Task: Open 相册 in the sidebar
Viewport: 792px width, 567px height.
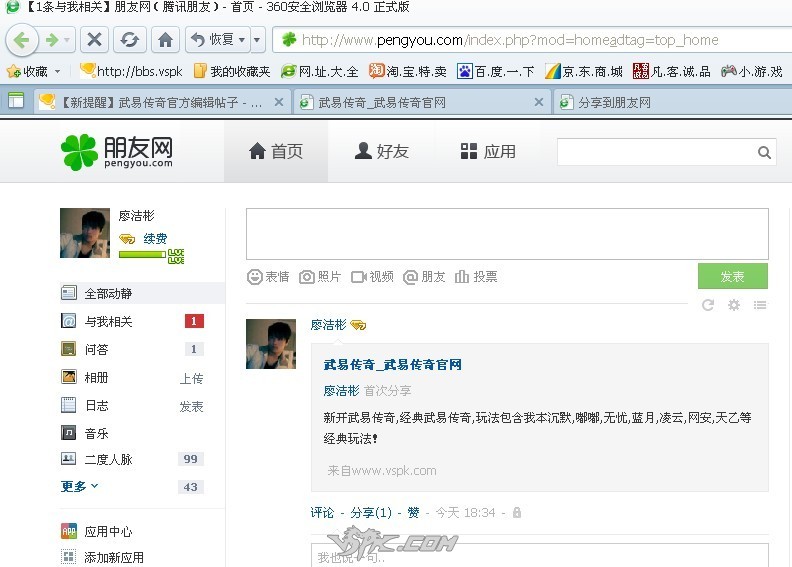Action: coord(96,377)
